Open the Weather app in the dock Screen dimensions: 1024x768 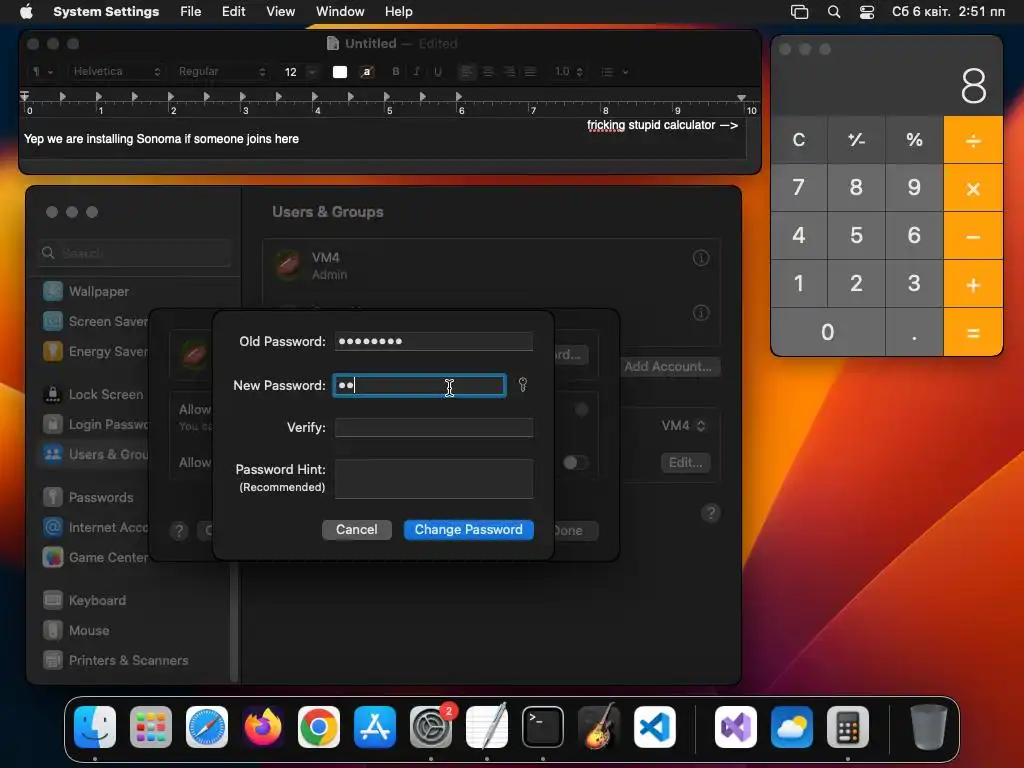coord(792,727)
